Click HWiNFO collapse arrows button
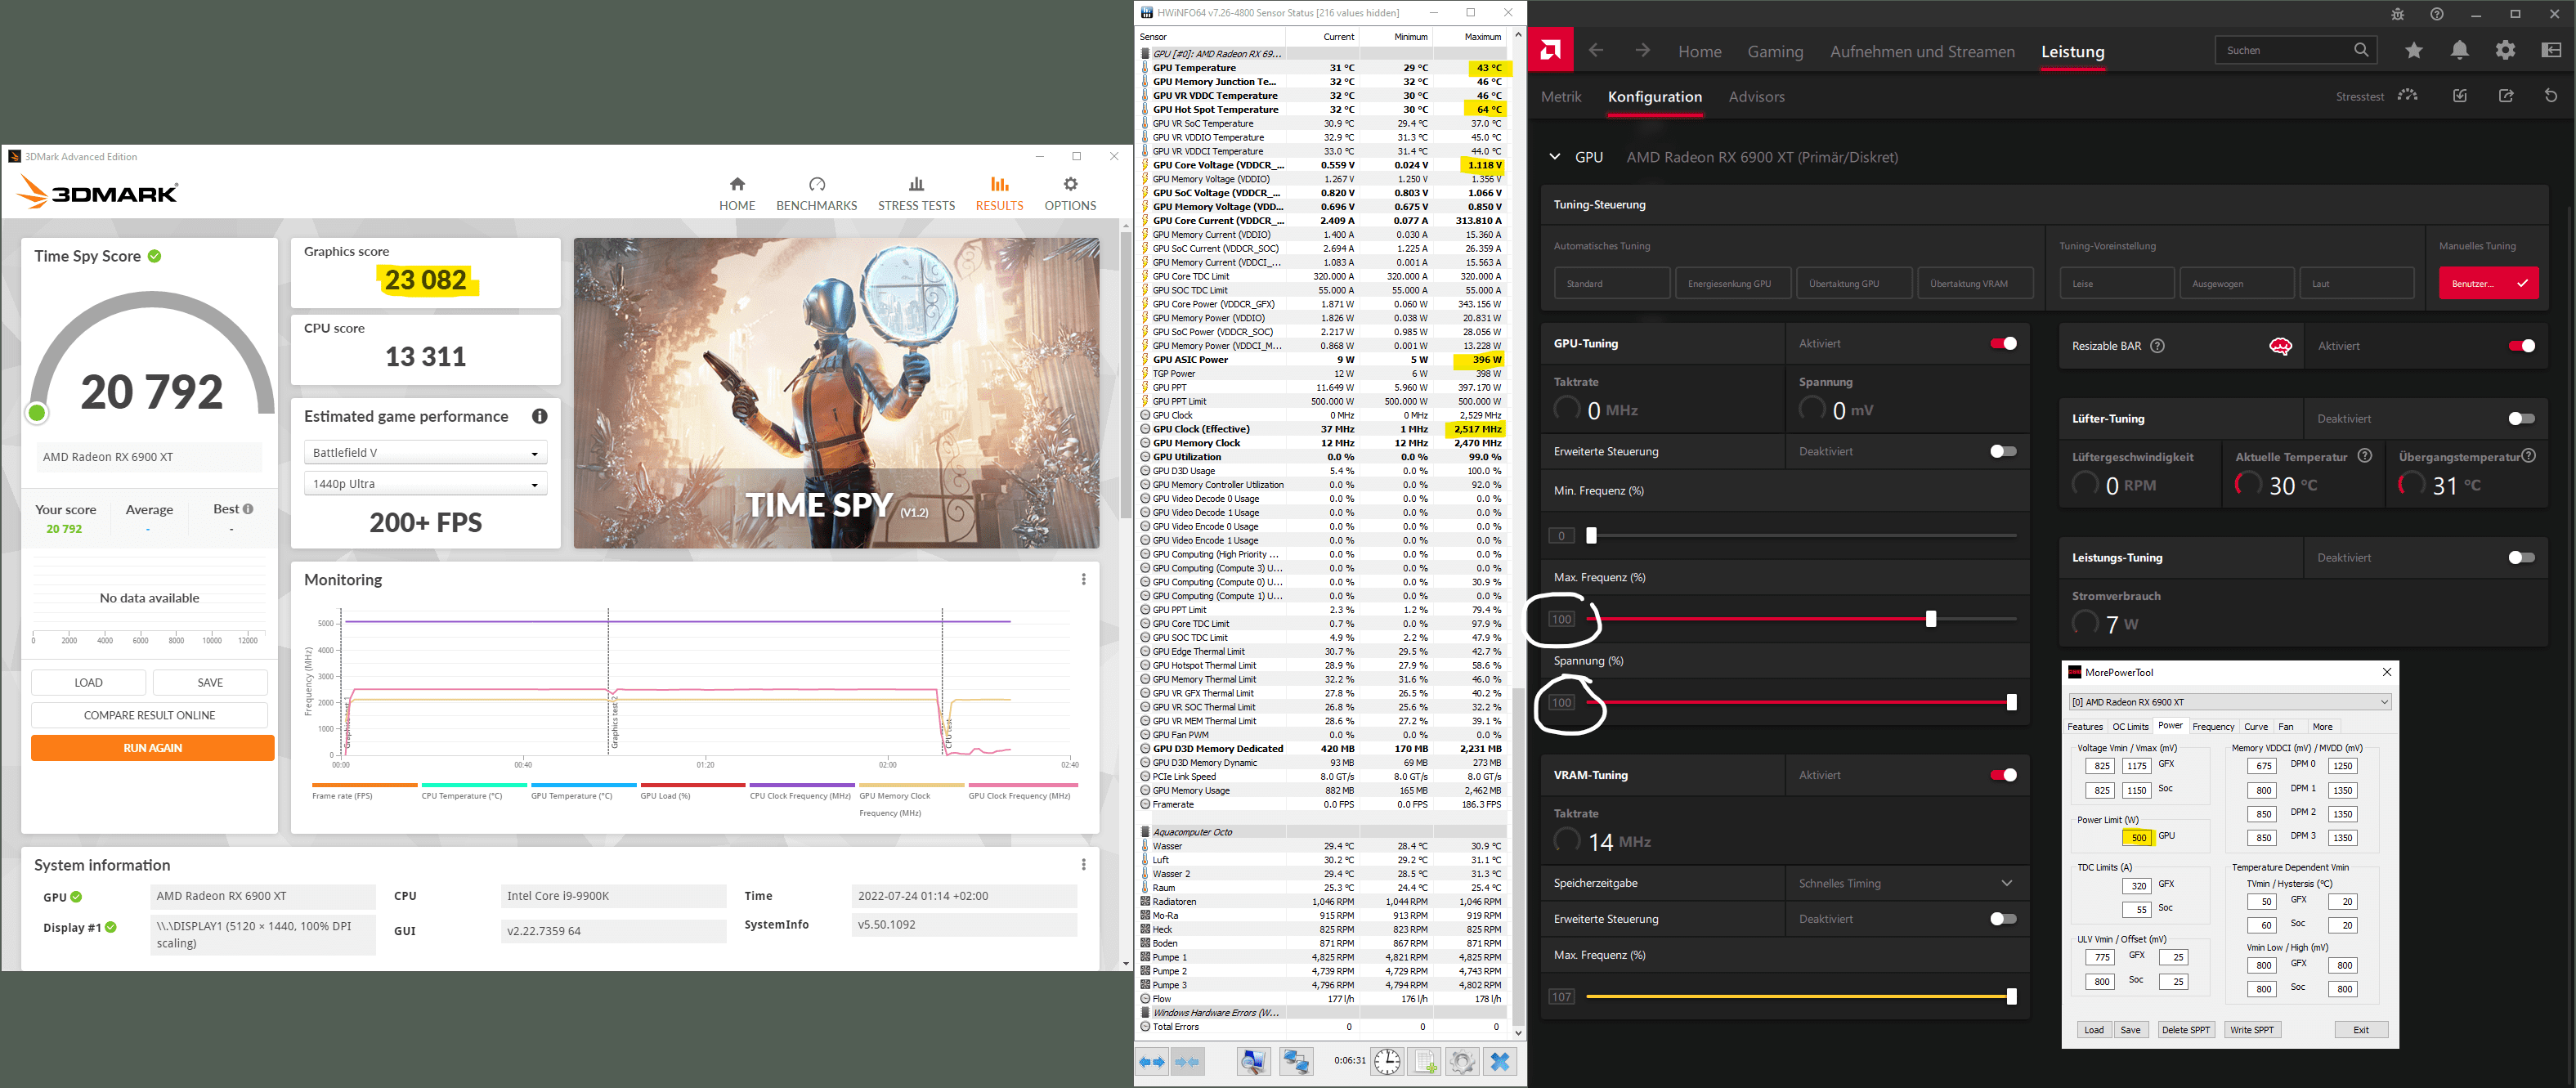This screenshot has height=1088, width=2576. (x=1188, y=1062)
